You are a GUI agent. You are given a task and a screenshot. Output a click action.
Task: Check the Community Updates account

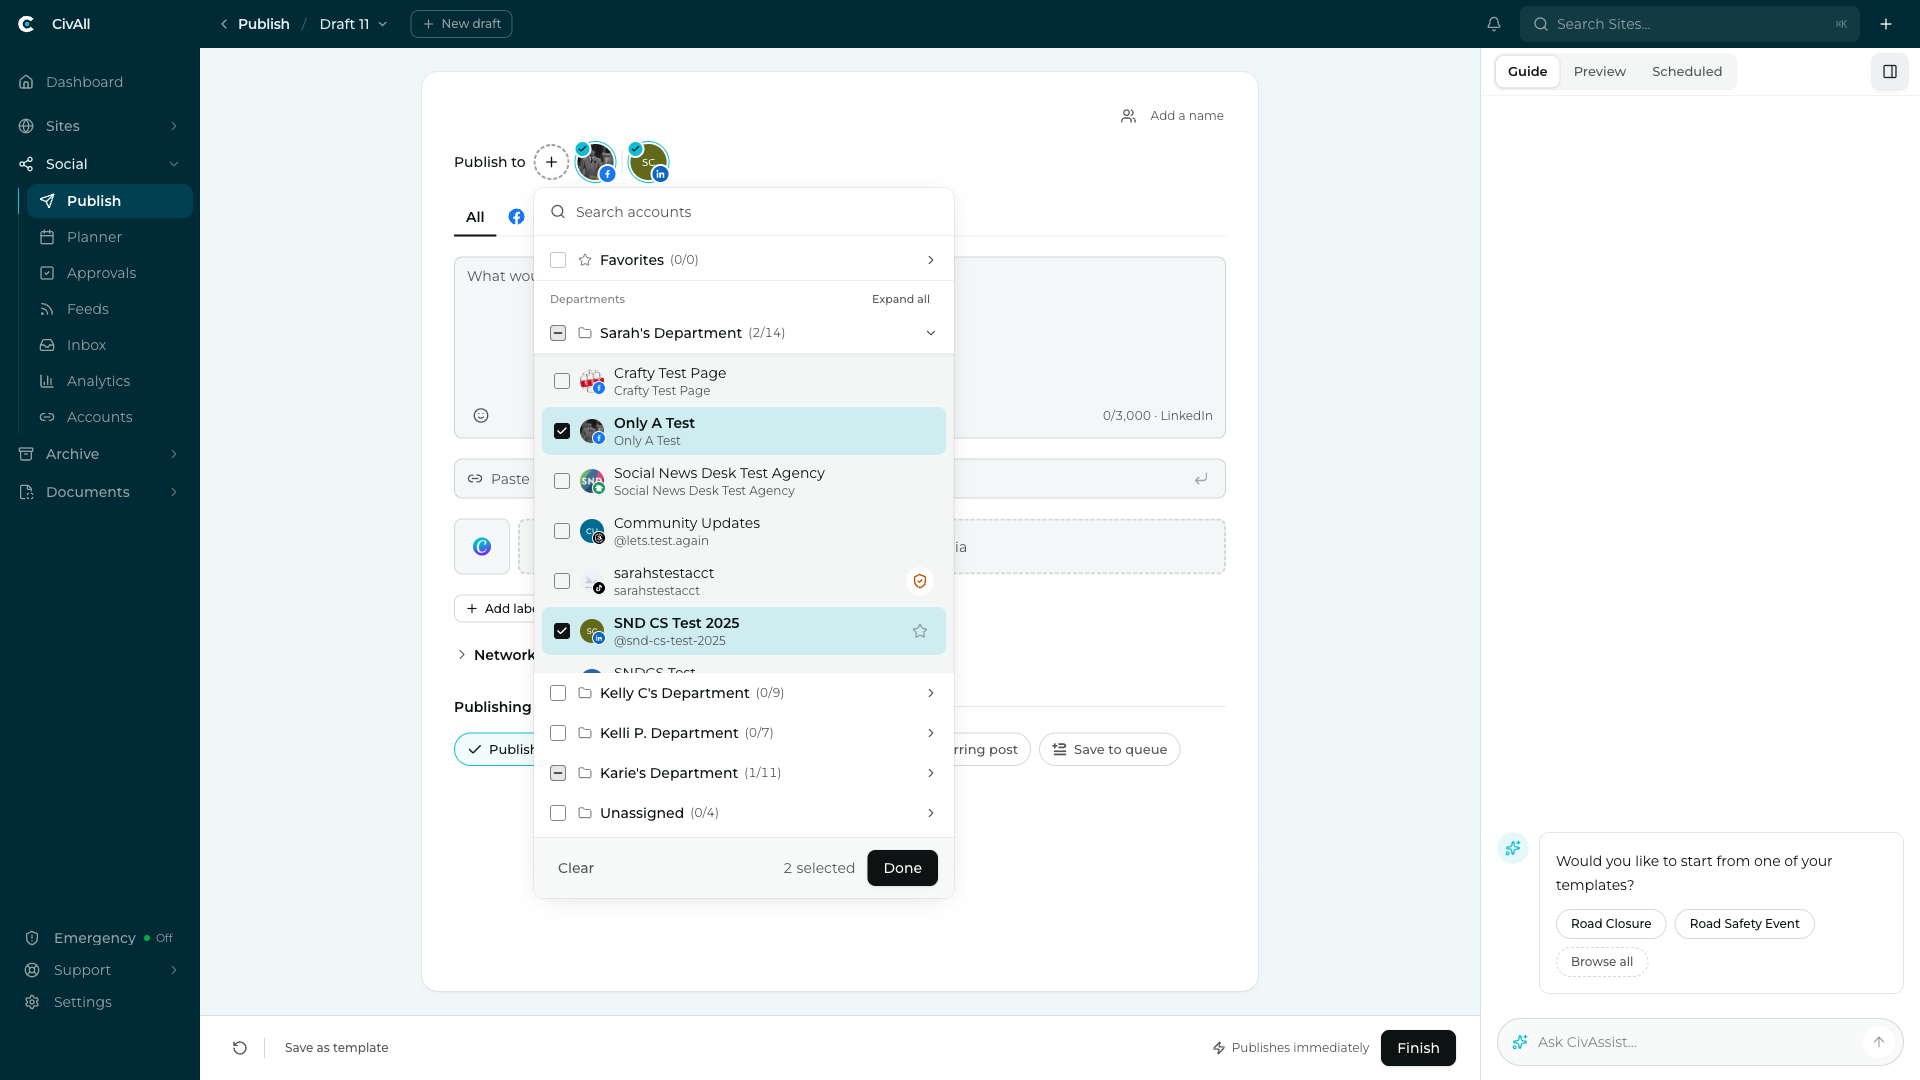(562, 531)
